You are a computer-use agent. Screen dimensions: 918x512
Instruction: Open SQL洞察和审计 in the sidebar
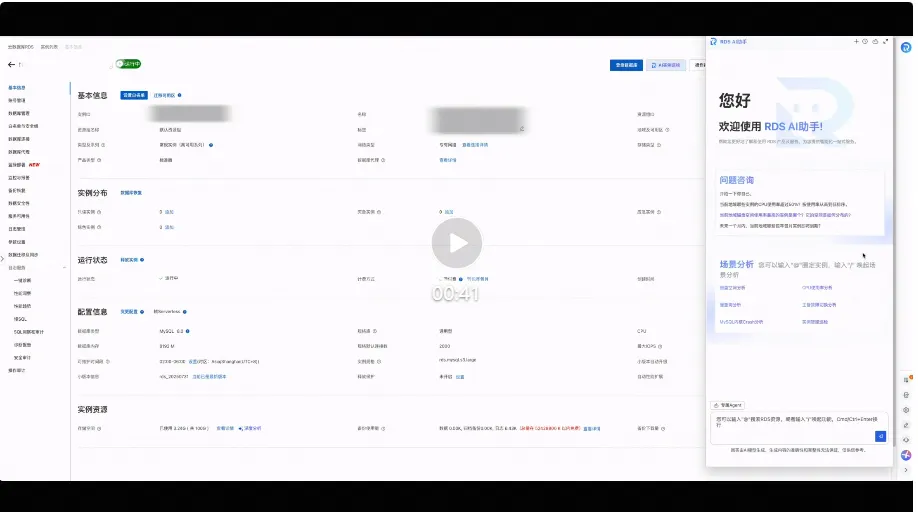point(29,332)
